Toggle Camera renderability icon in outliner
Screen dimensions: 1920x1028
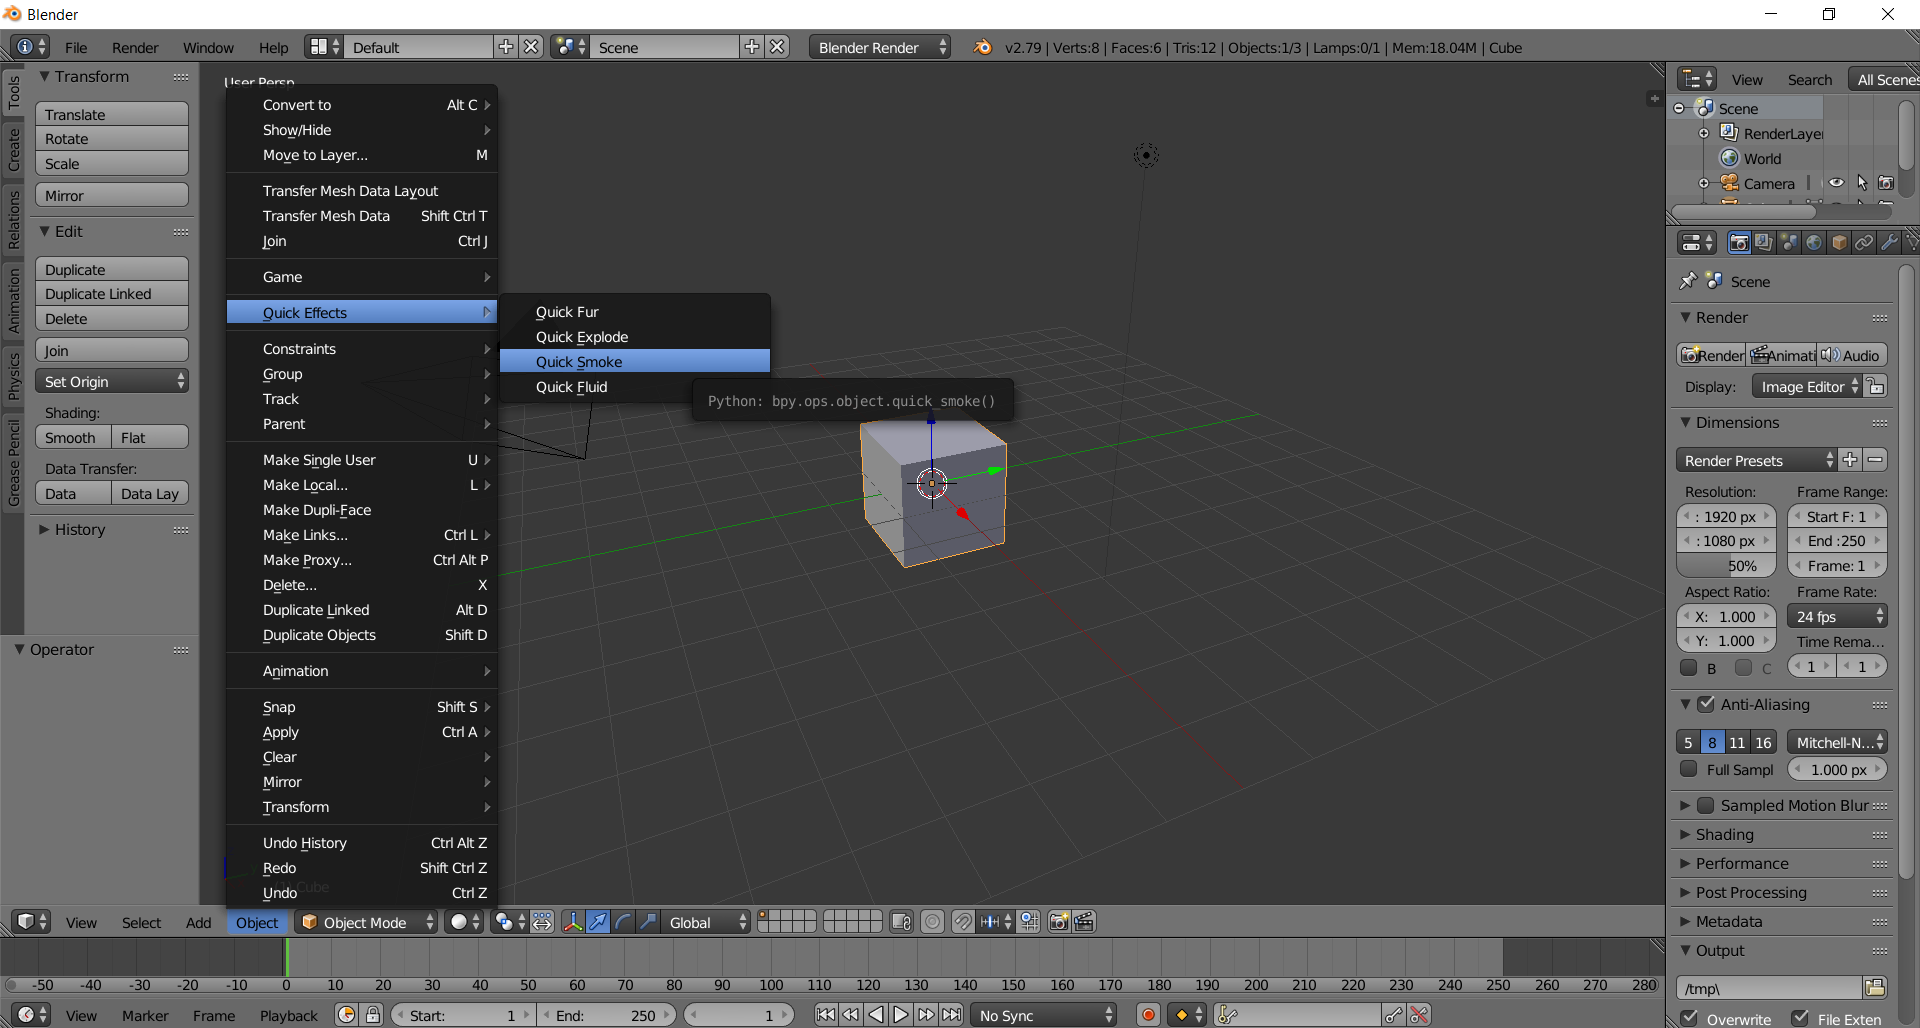pyautogui.click(x=1886, y=183)
